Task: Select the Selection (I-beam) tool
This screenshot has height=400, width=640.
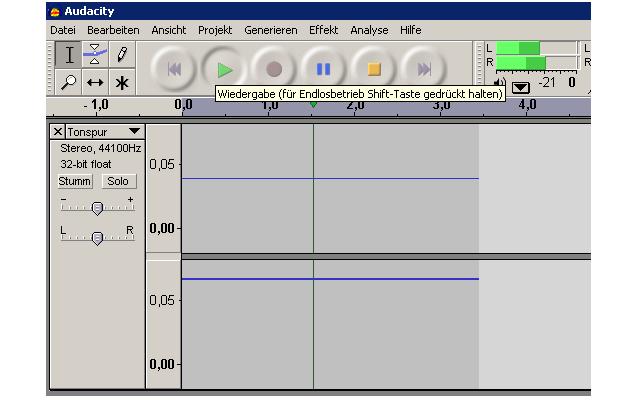Action: coord(68,55)
